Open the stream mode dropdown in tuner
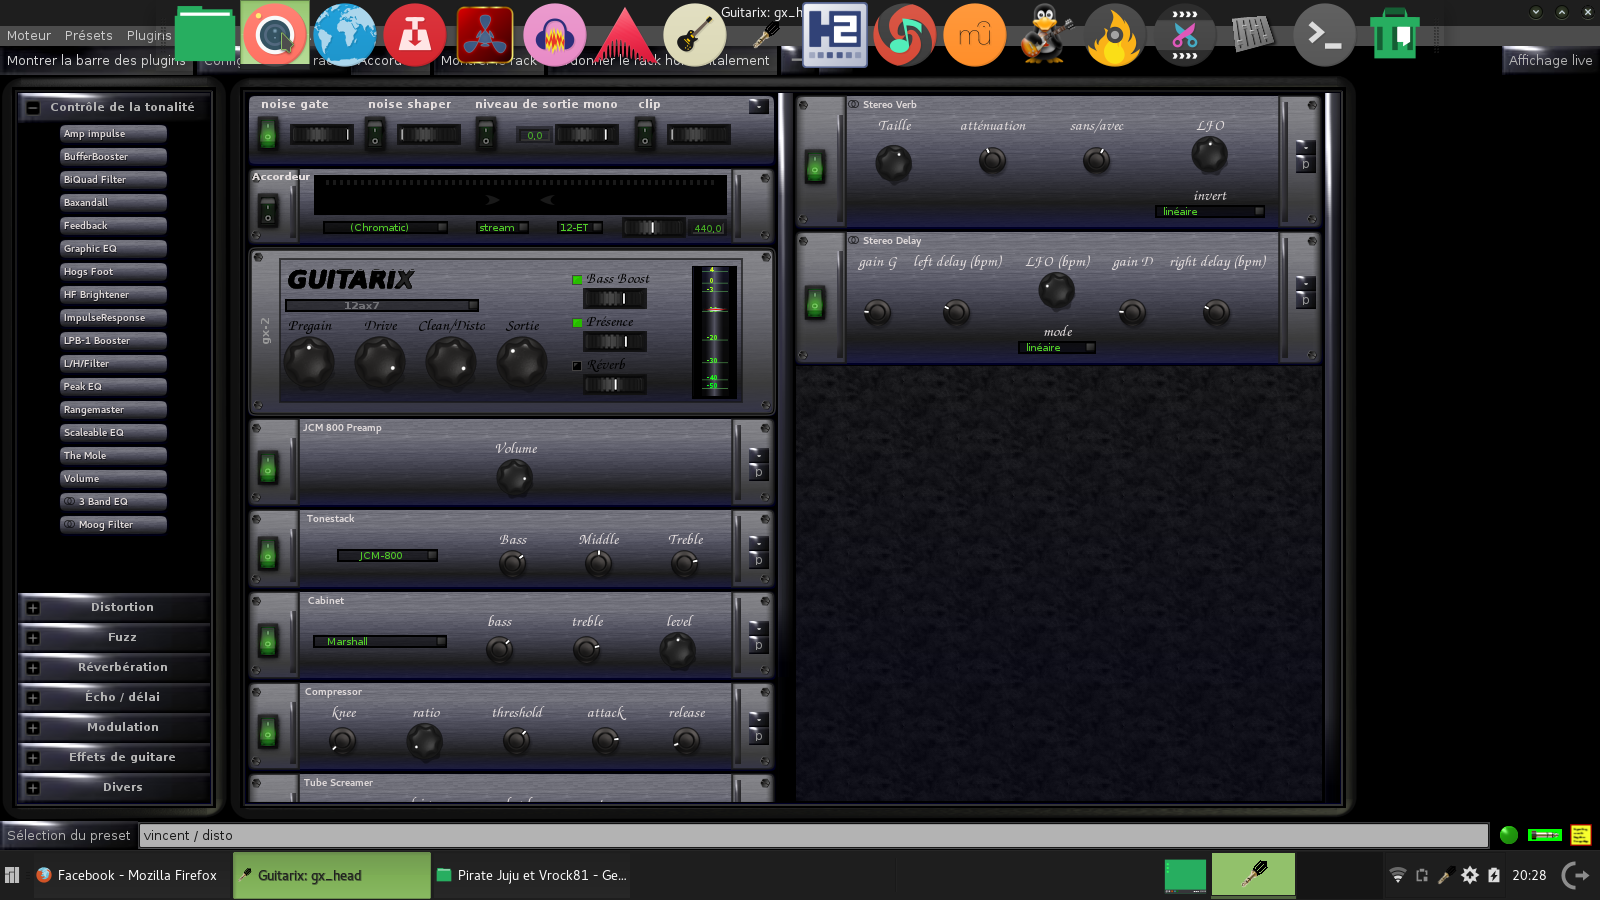 (x=502, y=227)
